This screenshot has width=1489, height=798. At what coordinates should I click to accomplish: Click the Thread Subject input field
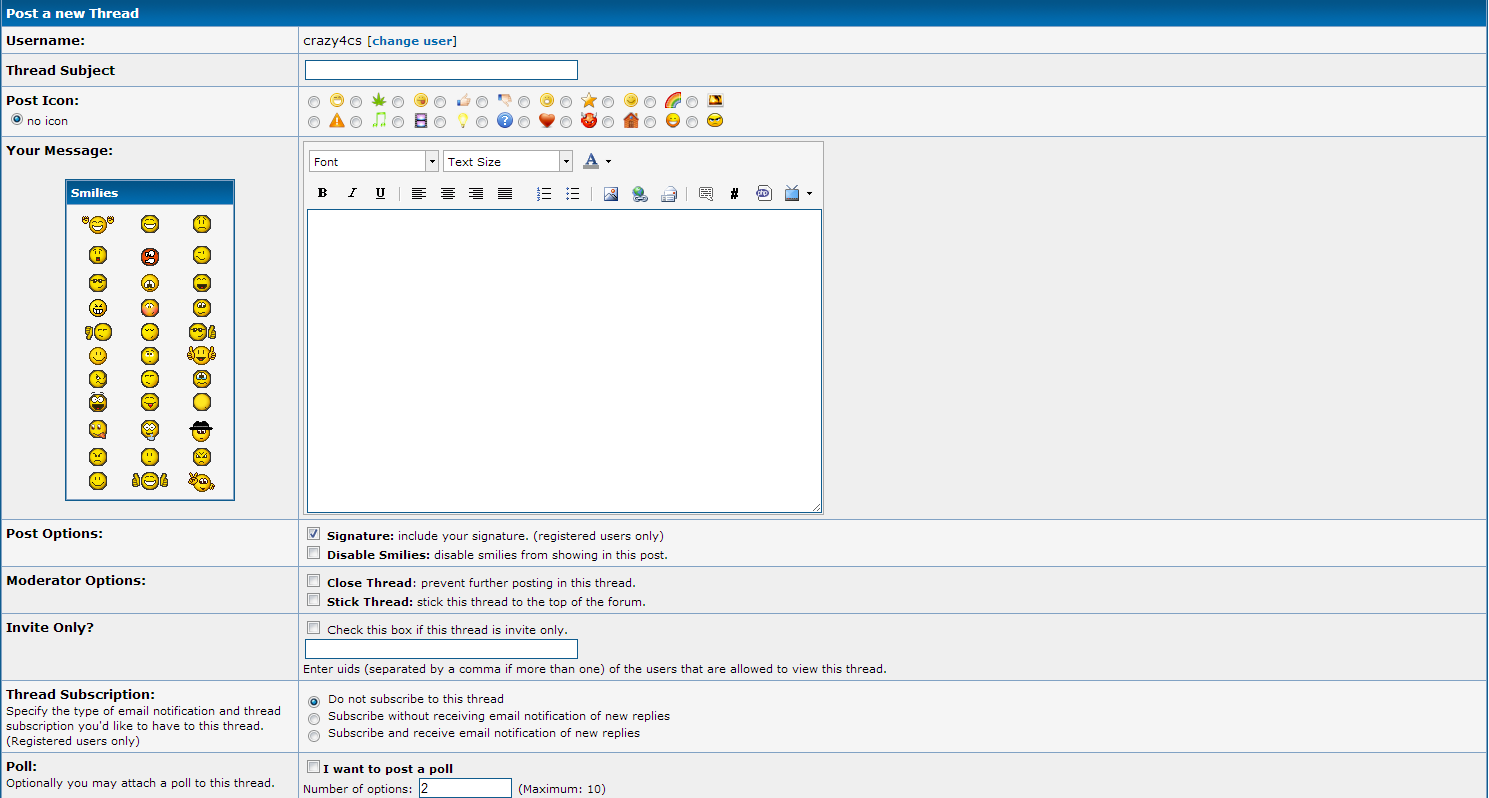pyautogui.click(x=441, y=70)
